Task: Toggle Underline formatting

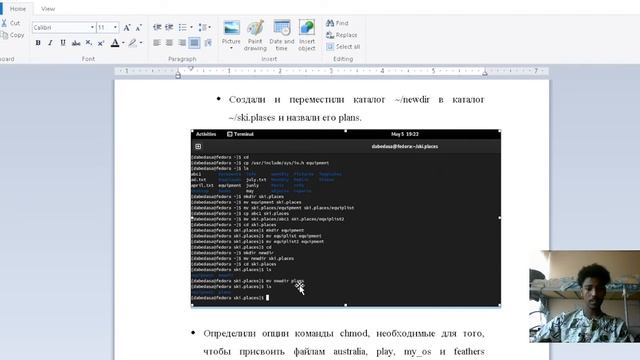Action: 63,42
